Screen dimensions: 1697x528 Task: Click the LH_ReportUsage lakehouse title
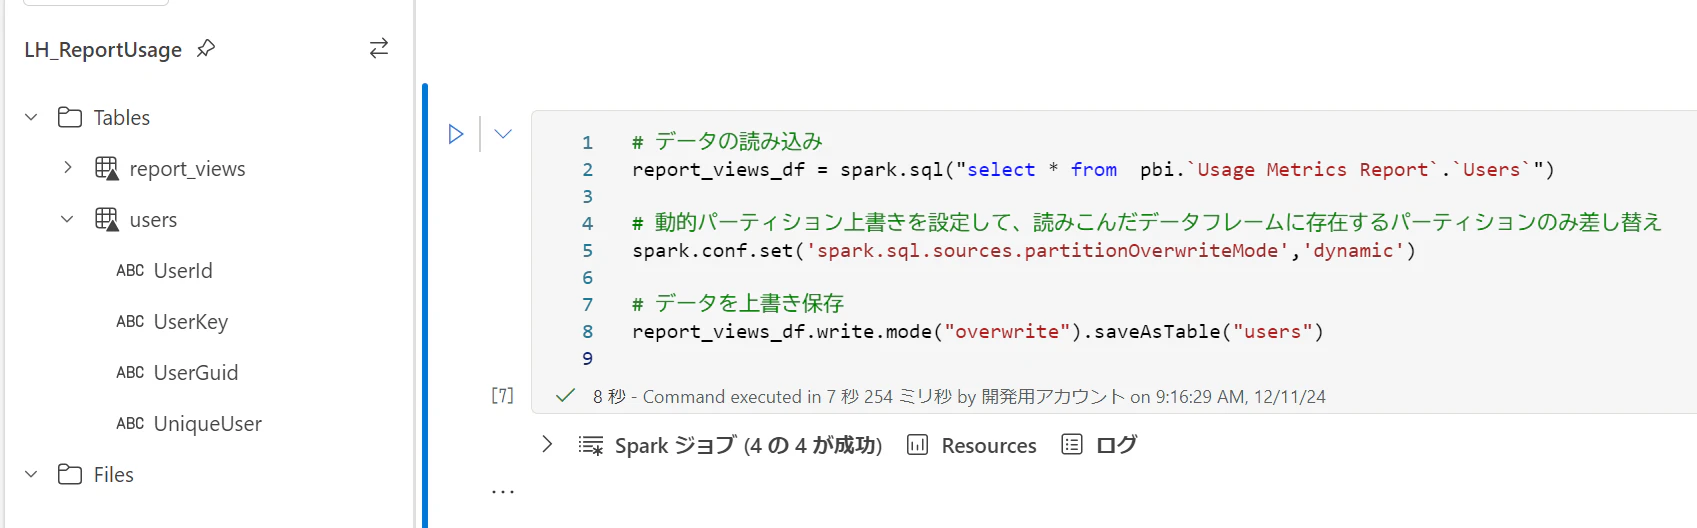tap(103, 49)
